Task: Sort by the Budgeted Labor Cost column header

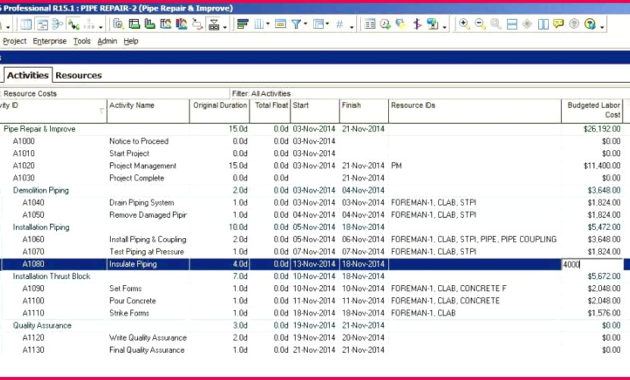Action: [592, 110]
